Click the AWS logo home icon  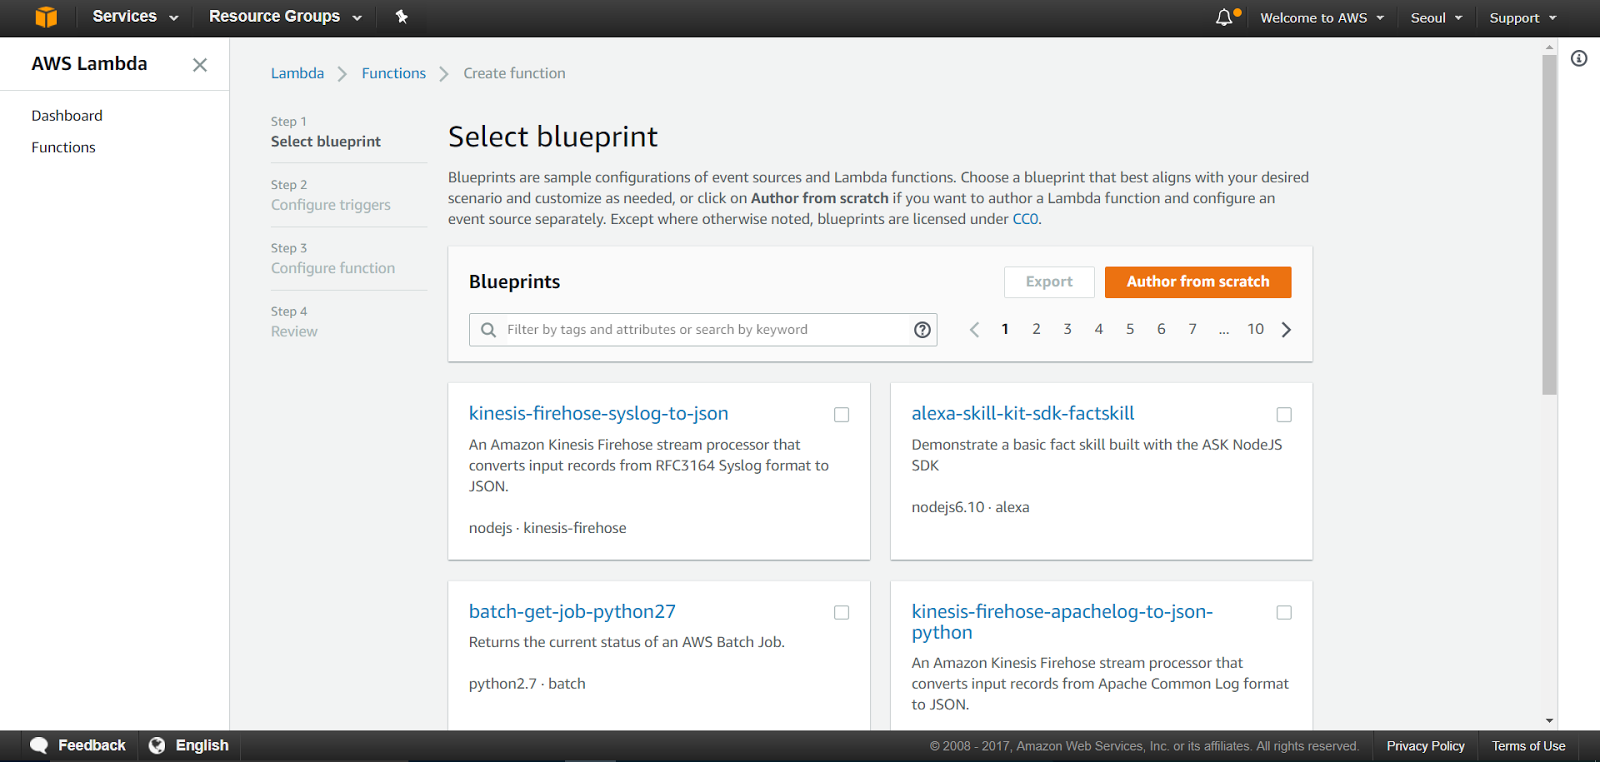pyautogui.click(x=46, y=17)
